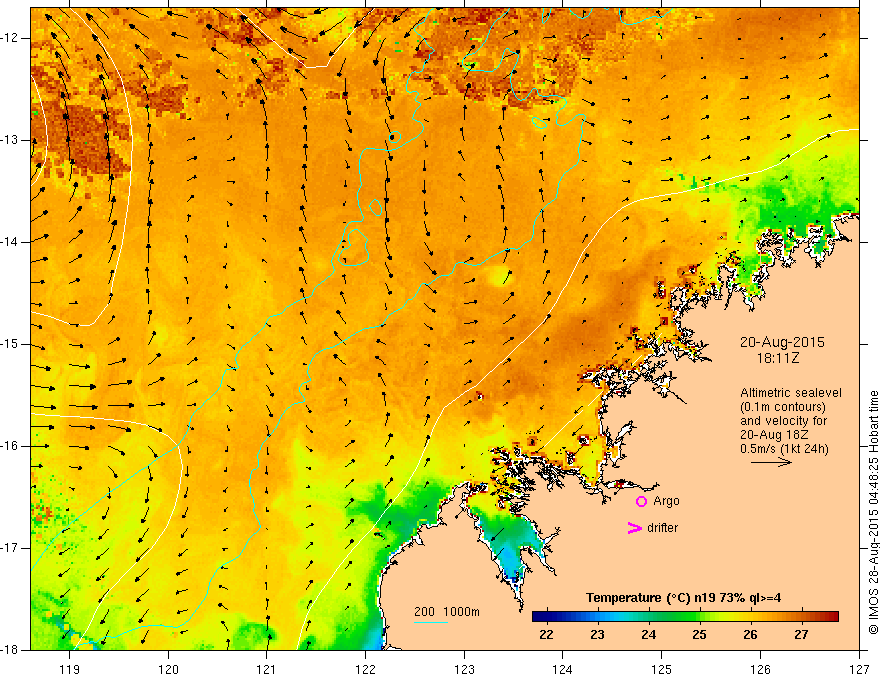
Task: Click the "18:11Z" time text
Action: (x=777, y=357)
